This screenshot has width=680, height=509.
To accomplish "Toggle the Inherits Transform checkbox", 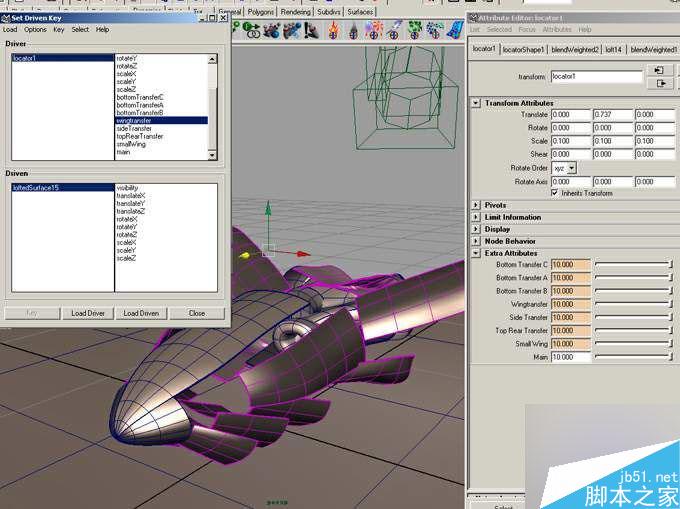I will click(x=554, y=193).
